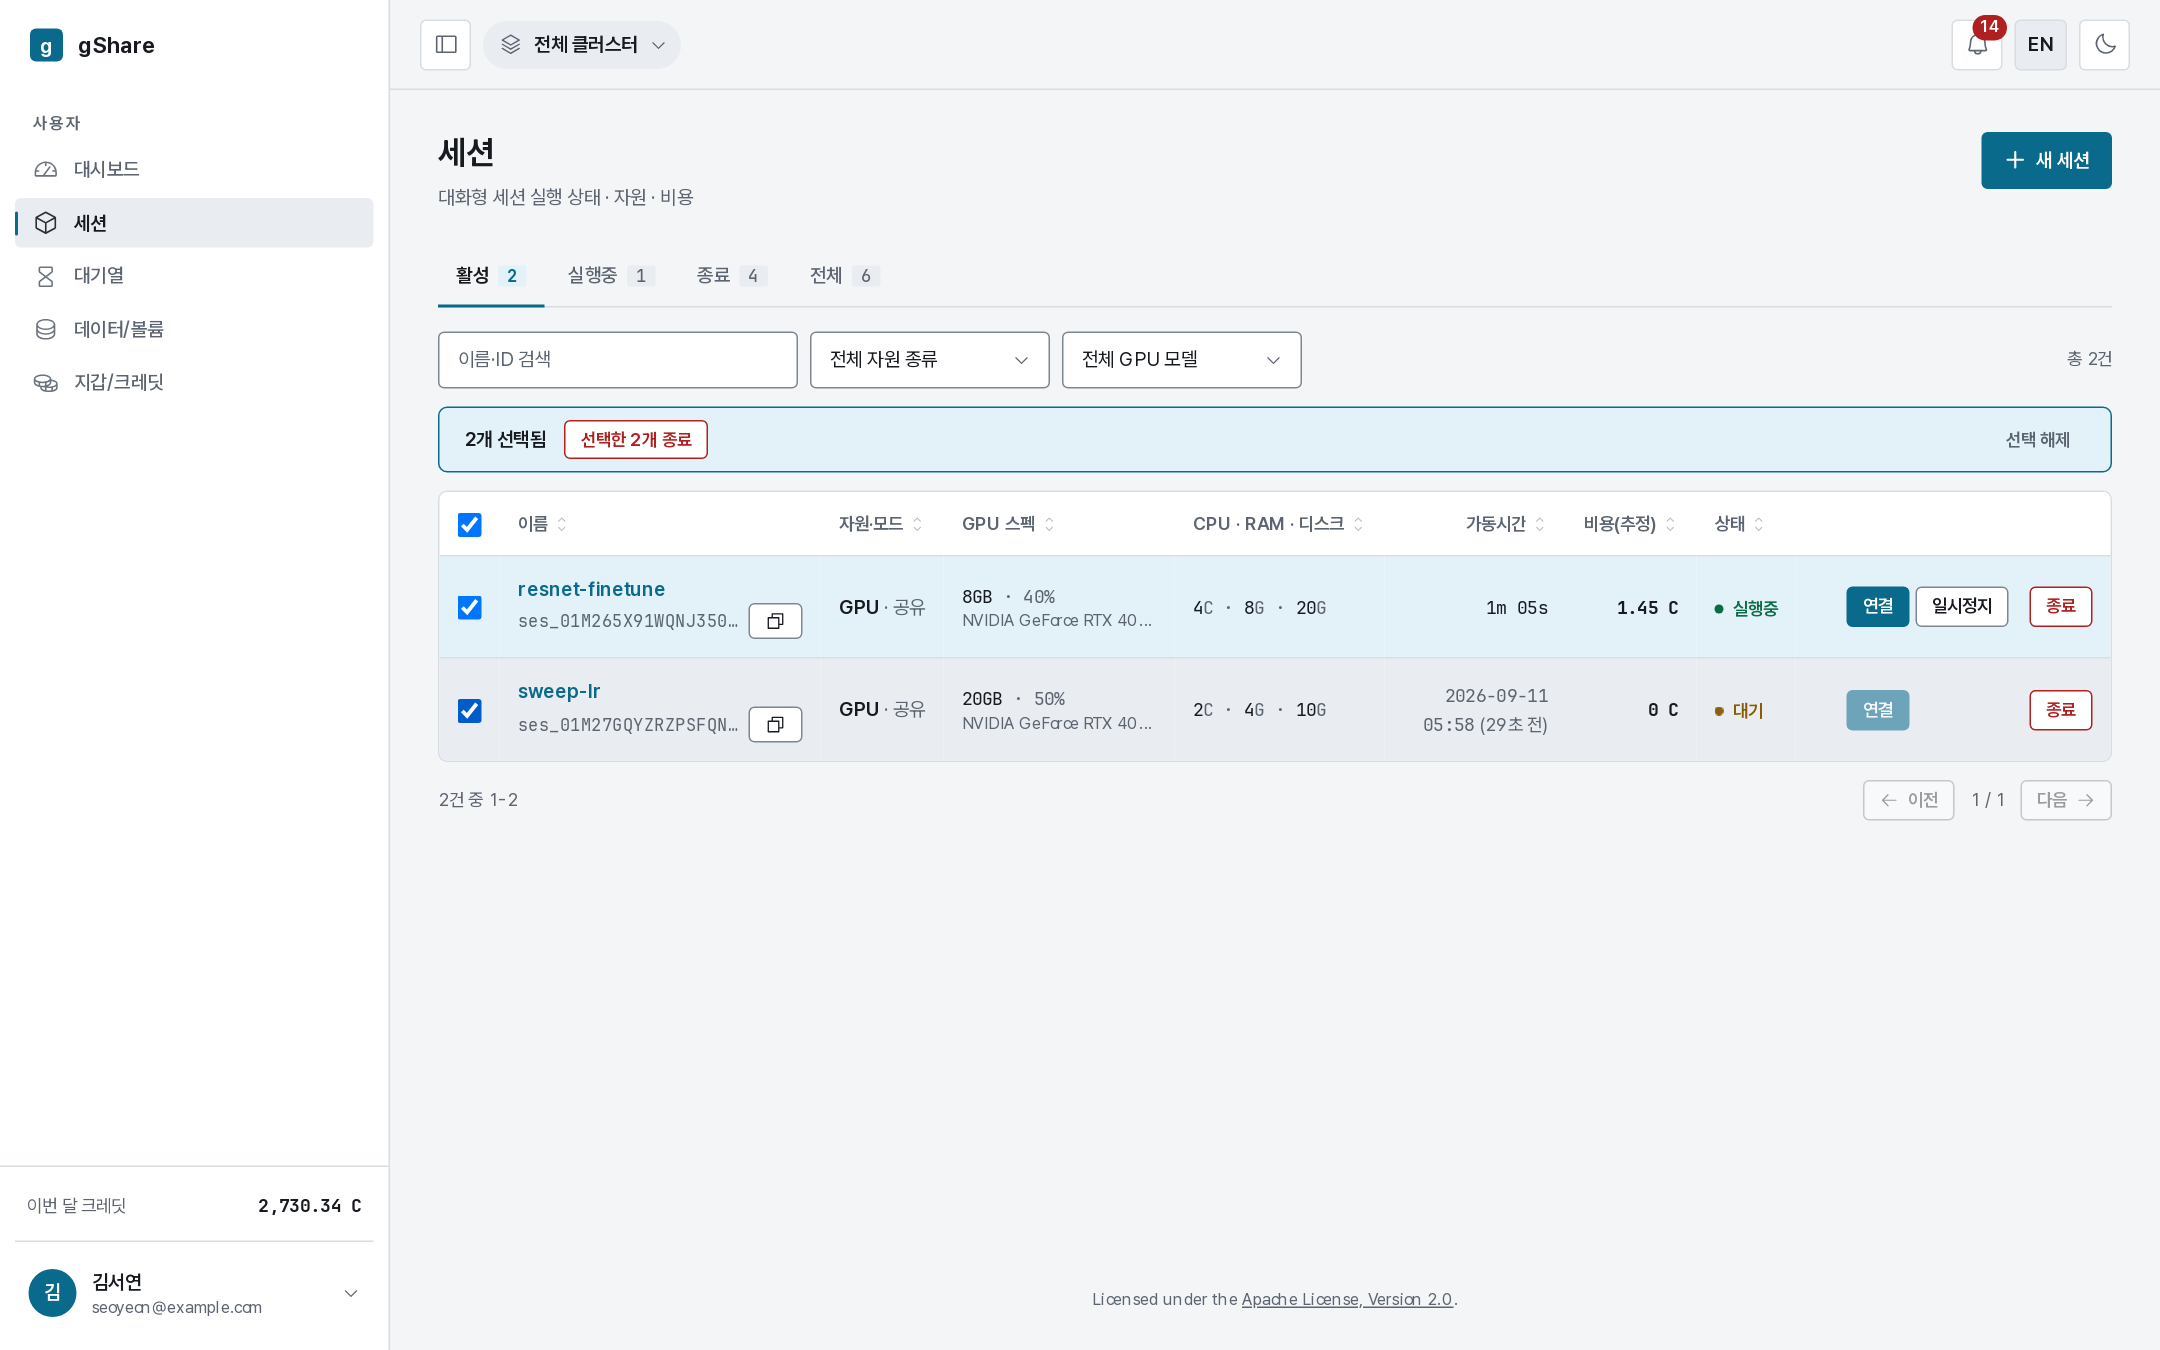Open the 전체 자원 종류 dropdown
The image size is (2160, 1350).
click(929, 360)
